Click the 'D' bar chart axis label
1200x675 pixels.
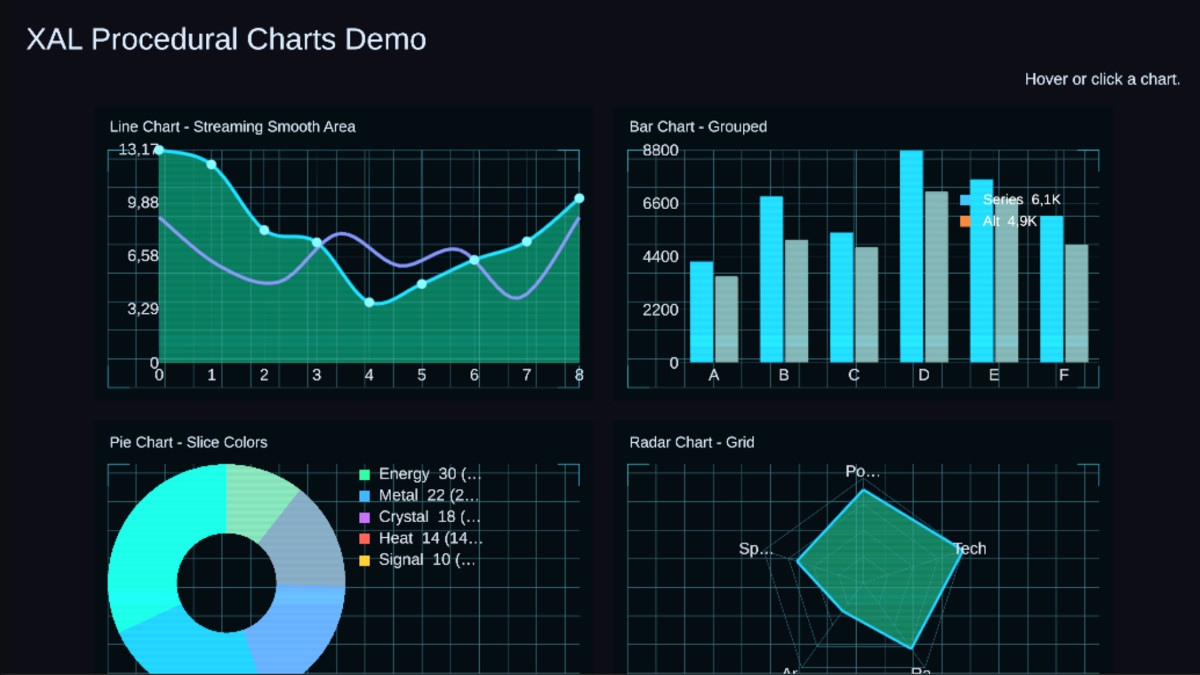point(923,375)
